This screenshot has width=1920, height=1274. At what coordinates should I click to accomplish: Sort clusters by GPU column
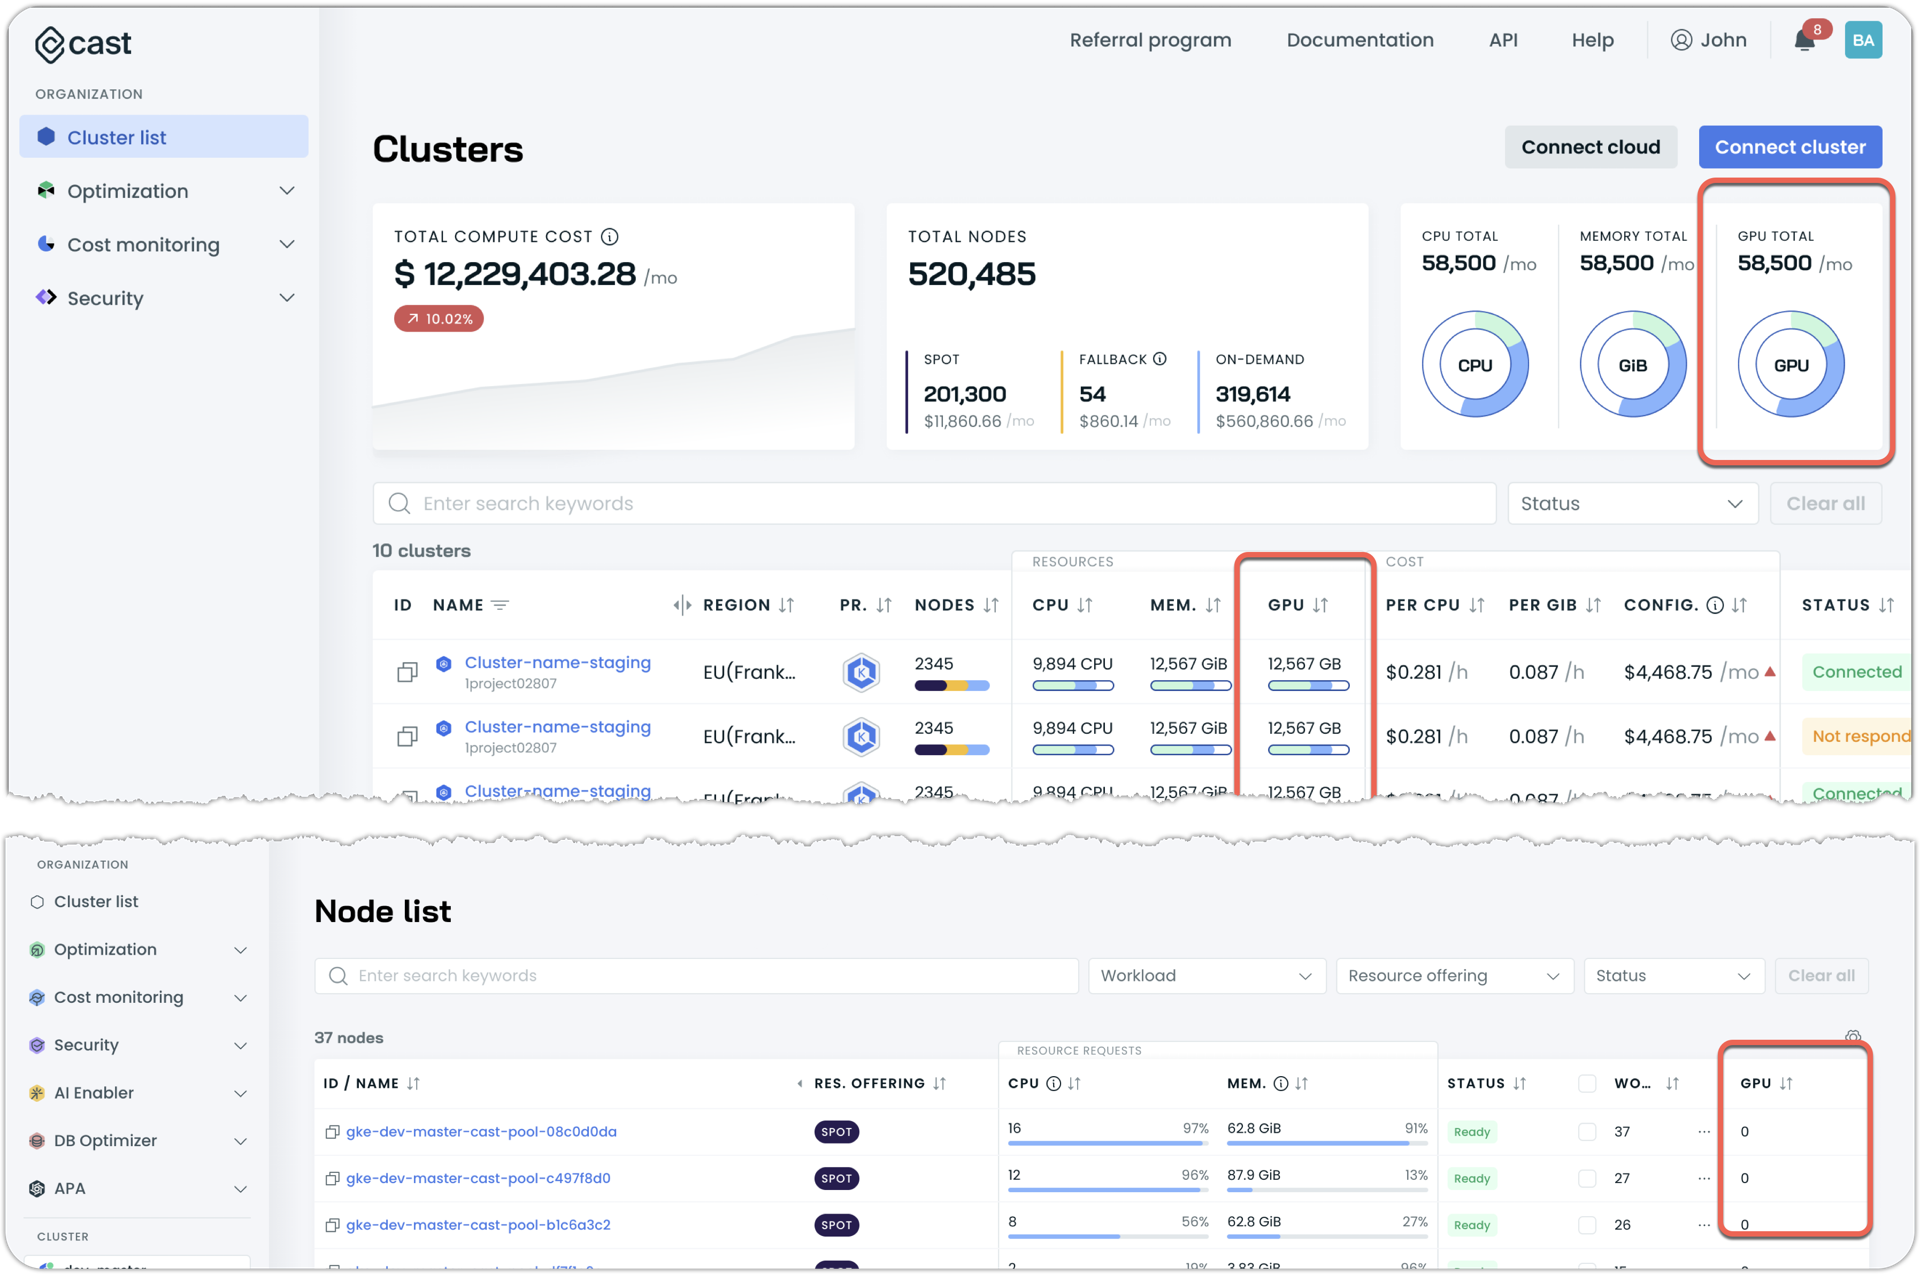tap(1320, 605)
